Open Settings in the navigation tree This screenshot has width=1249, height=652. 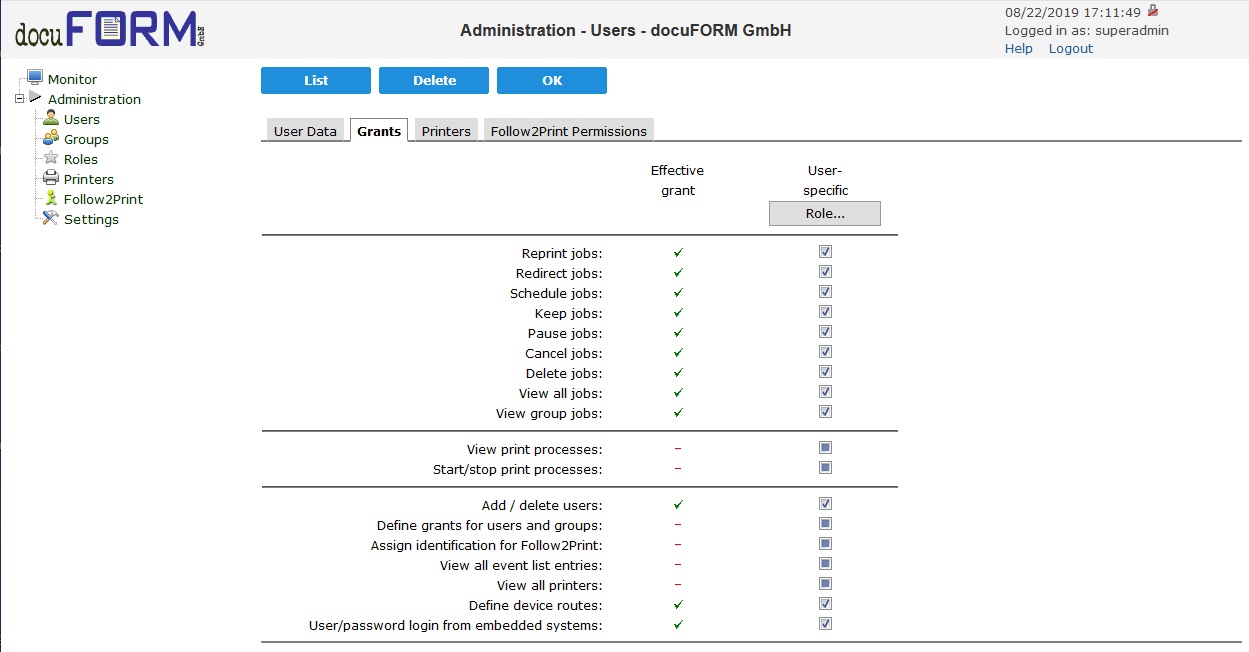point(91,219)
